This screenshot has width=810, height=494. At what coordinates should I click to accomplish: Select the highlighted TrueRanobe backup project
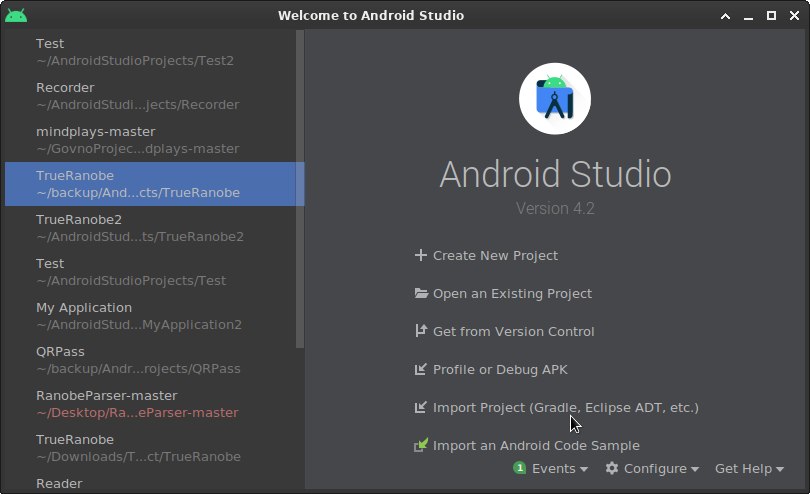[x=154, y=184]
